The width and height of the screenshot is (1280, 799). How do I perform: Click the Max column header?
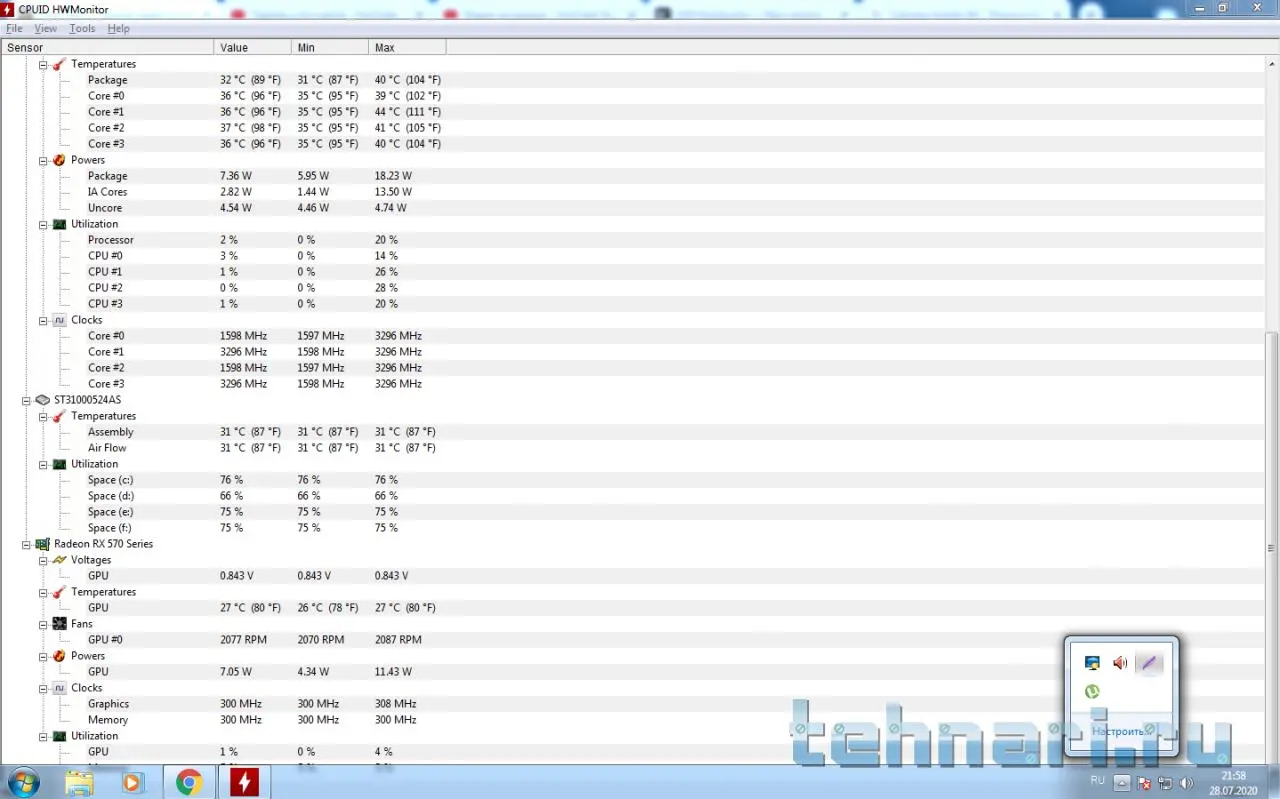point(407,48)
